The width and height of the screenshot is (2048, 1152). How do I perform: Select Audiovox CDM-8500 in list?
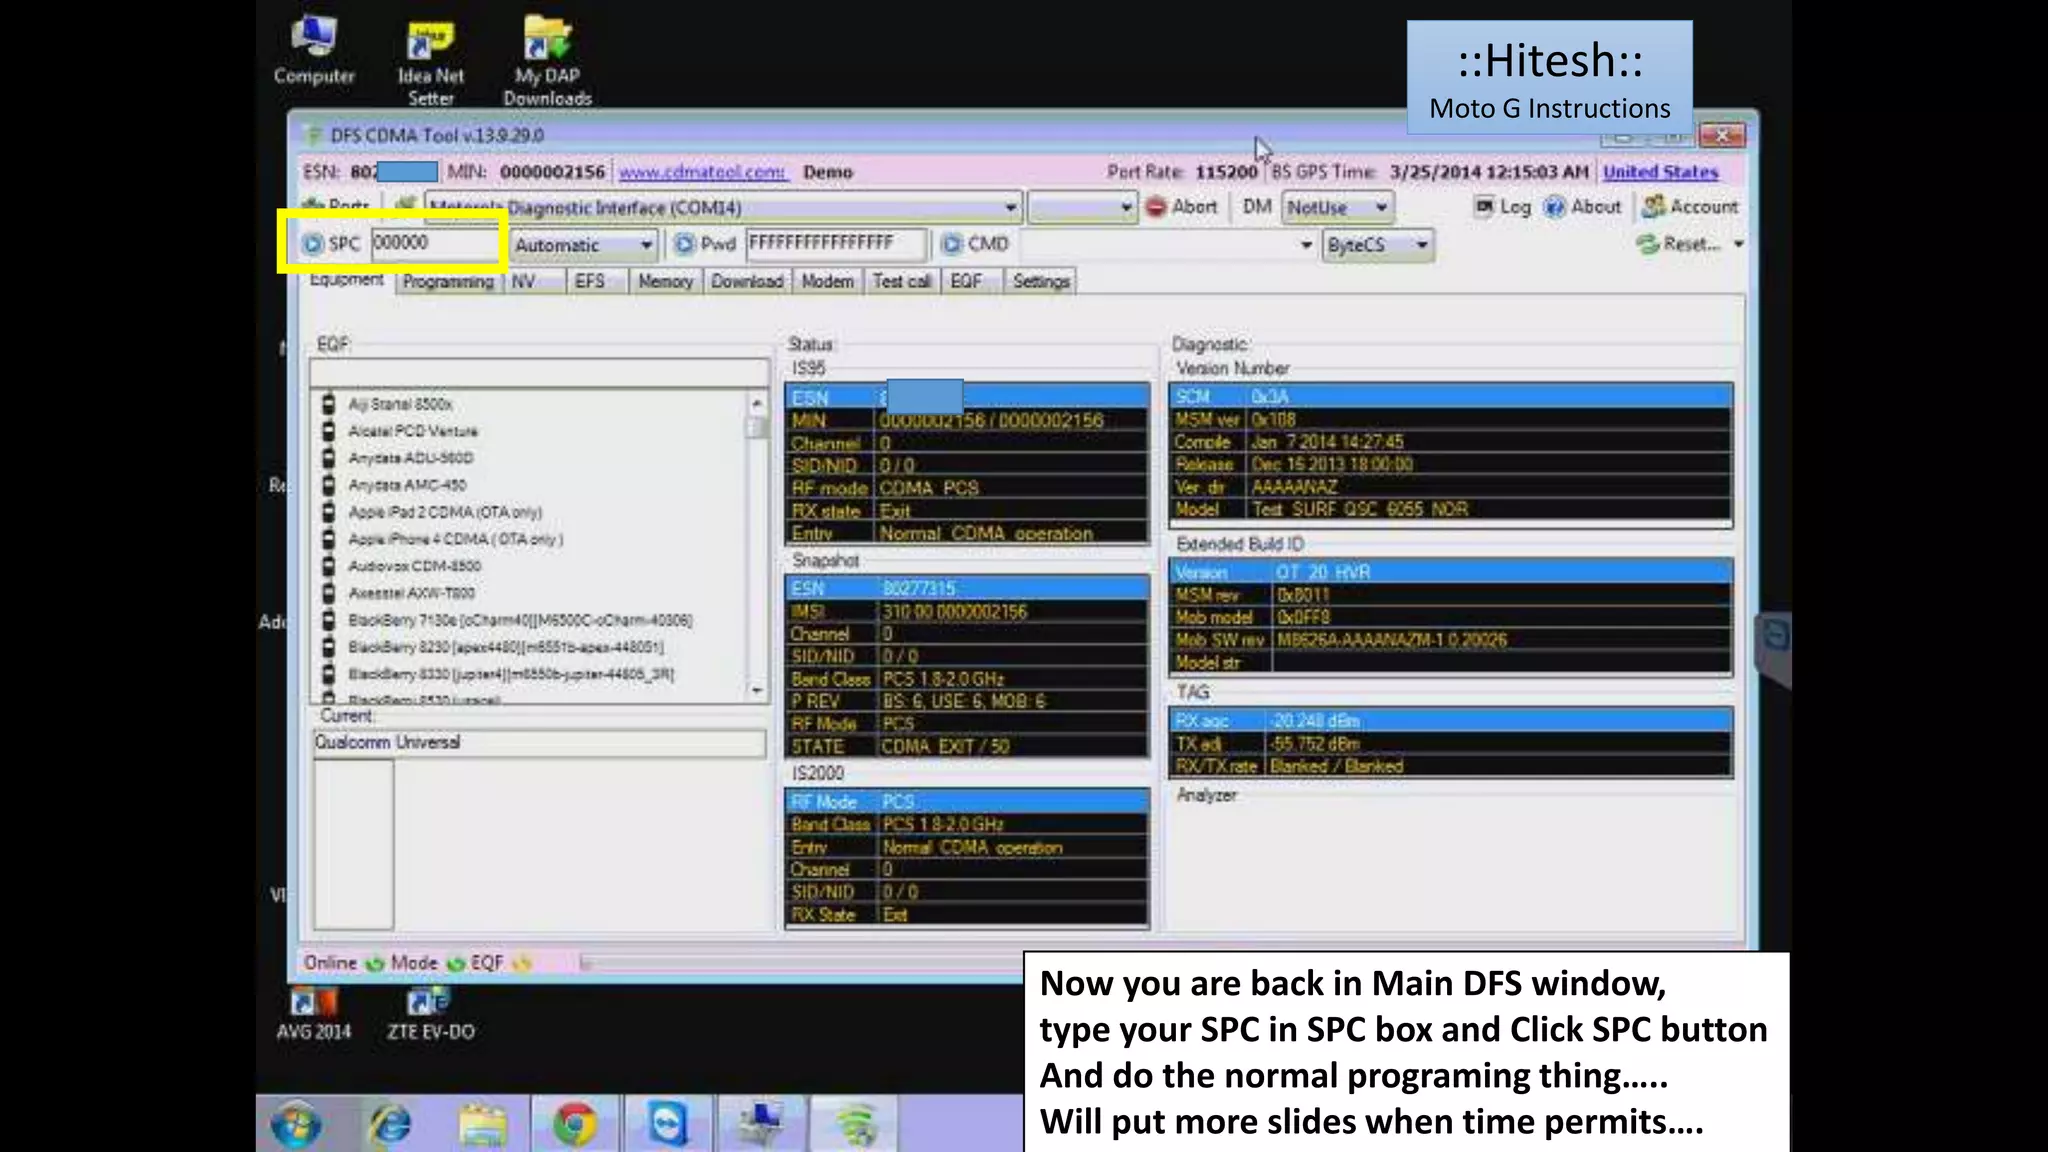pos(414,566)
